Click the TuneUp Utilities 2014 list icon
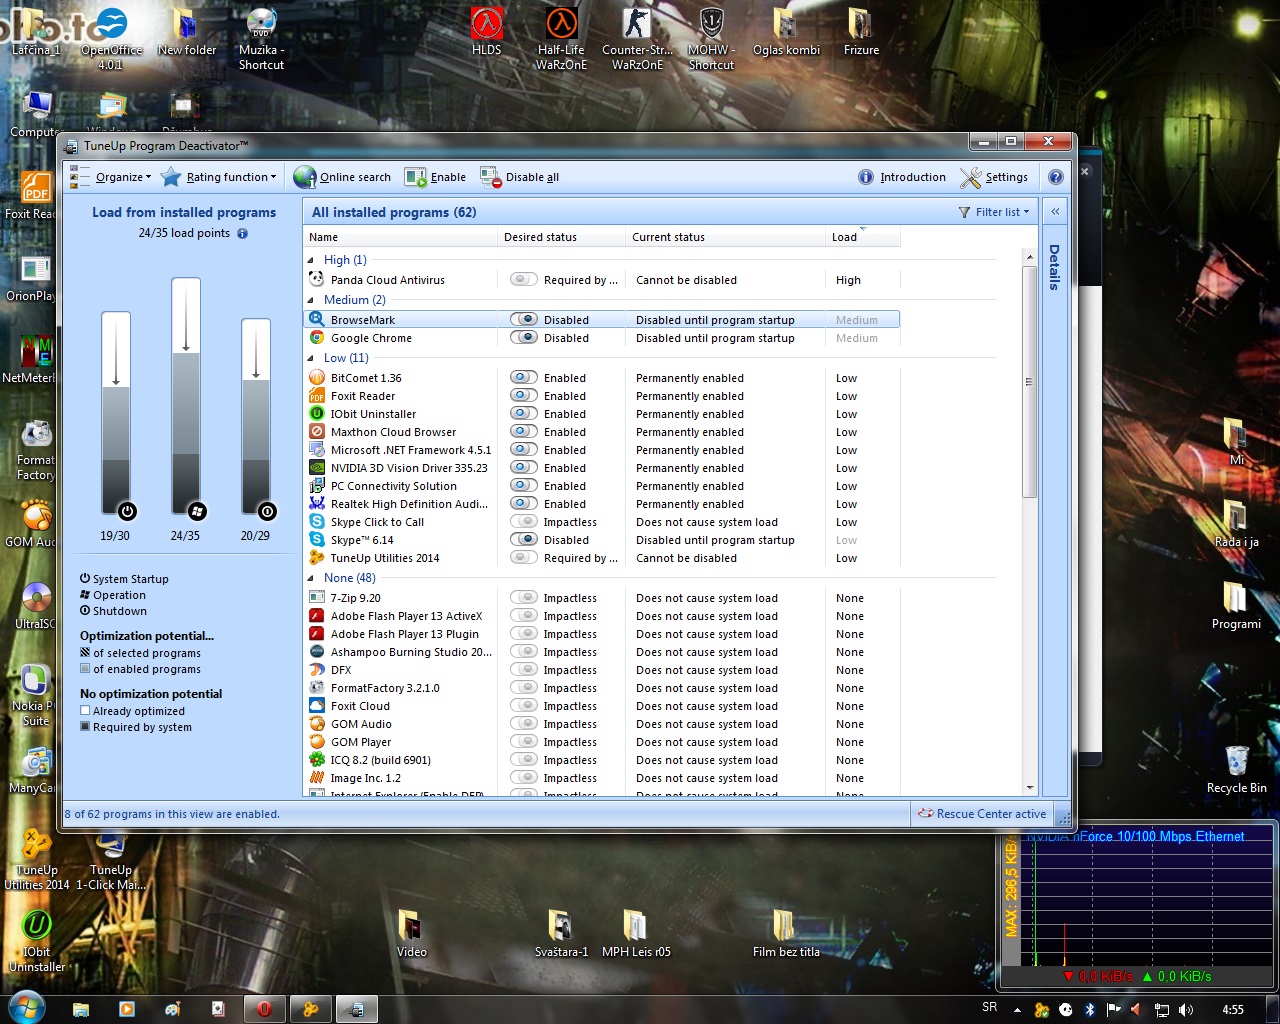Image resolution: width=1280 pixels, height=1024 pixels. point(317,558)
